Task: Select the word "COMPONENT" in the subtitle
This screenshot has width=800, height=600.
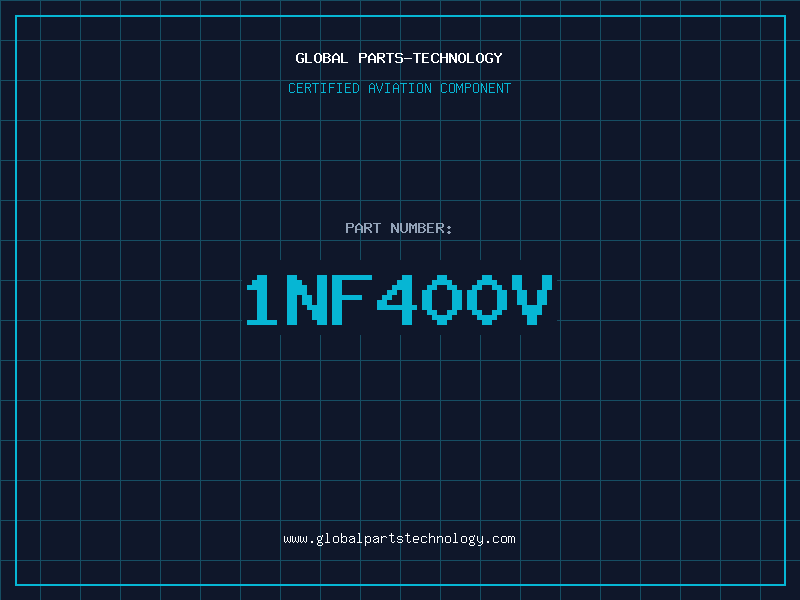Action: [475, 88]
